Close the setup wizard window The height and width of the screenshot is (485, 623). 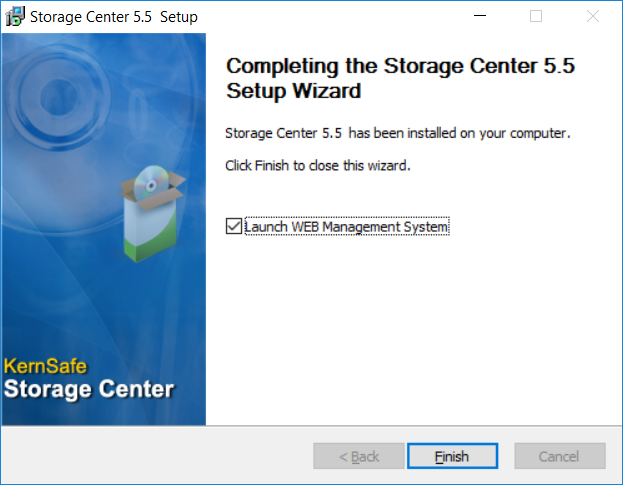593,16
